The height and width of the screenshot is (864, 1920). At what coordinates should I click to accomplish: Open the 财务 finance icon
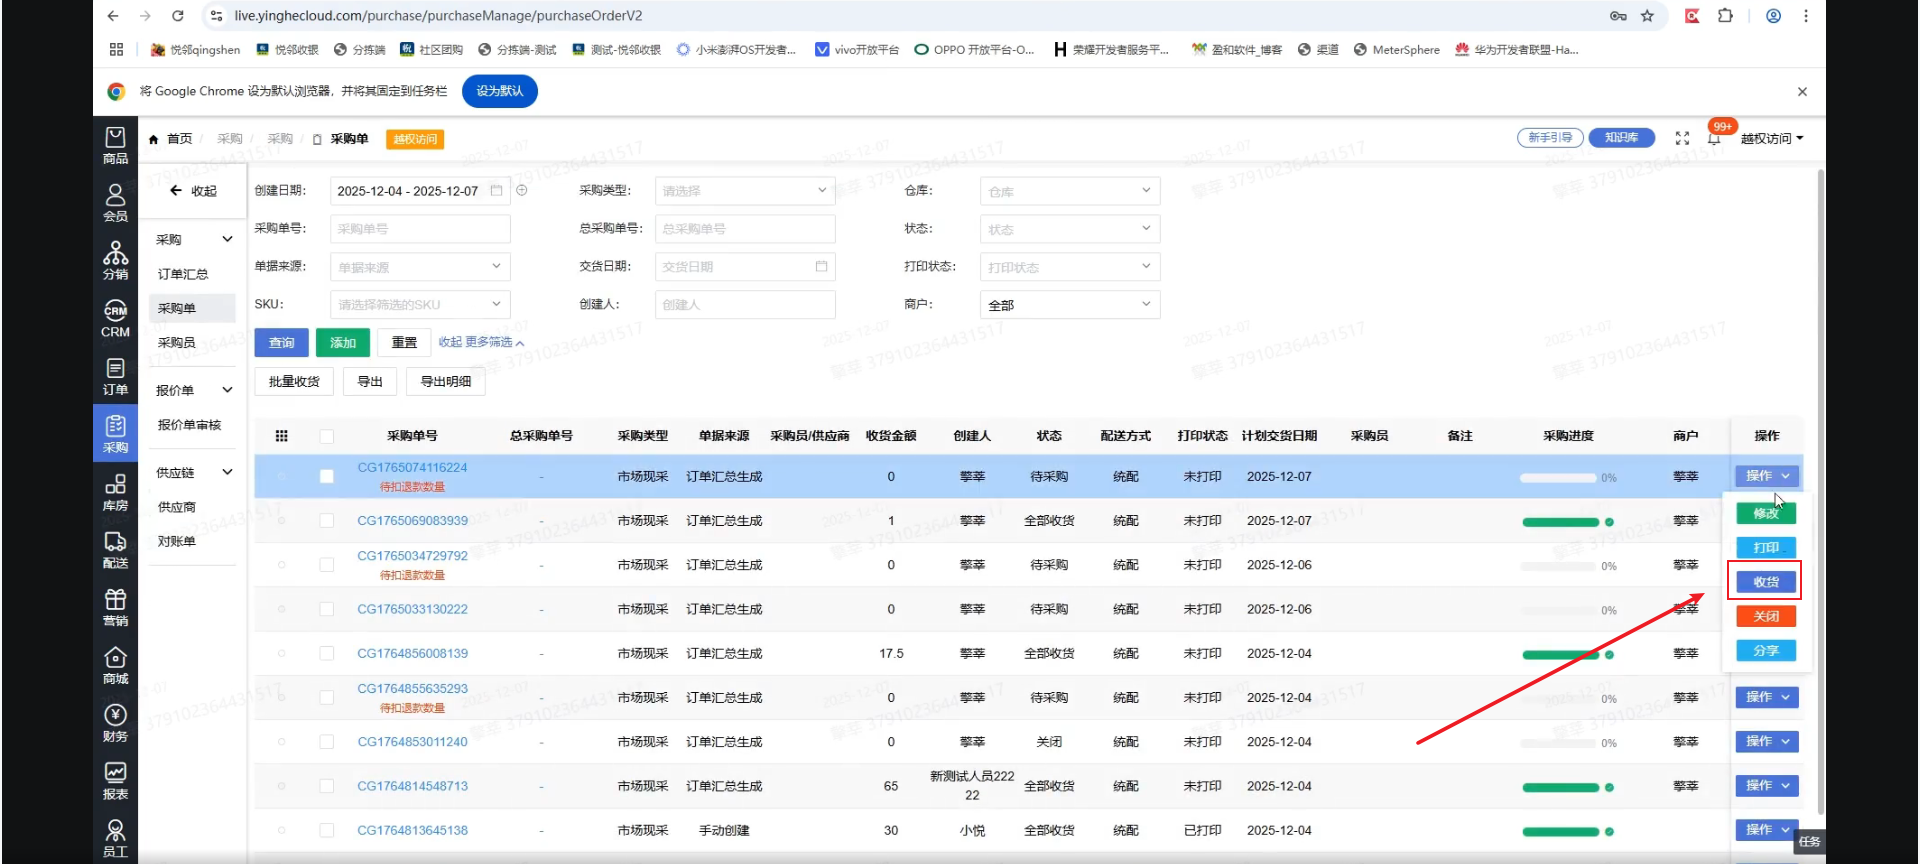point(115,722)
